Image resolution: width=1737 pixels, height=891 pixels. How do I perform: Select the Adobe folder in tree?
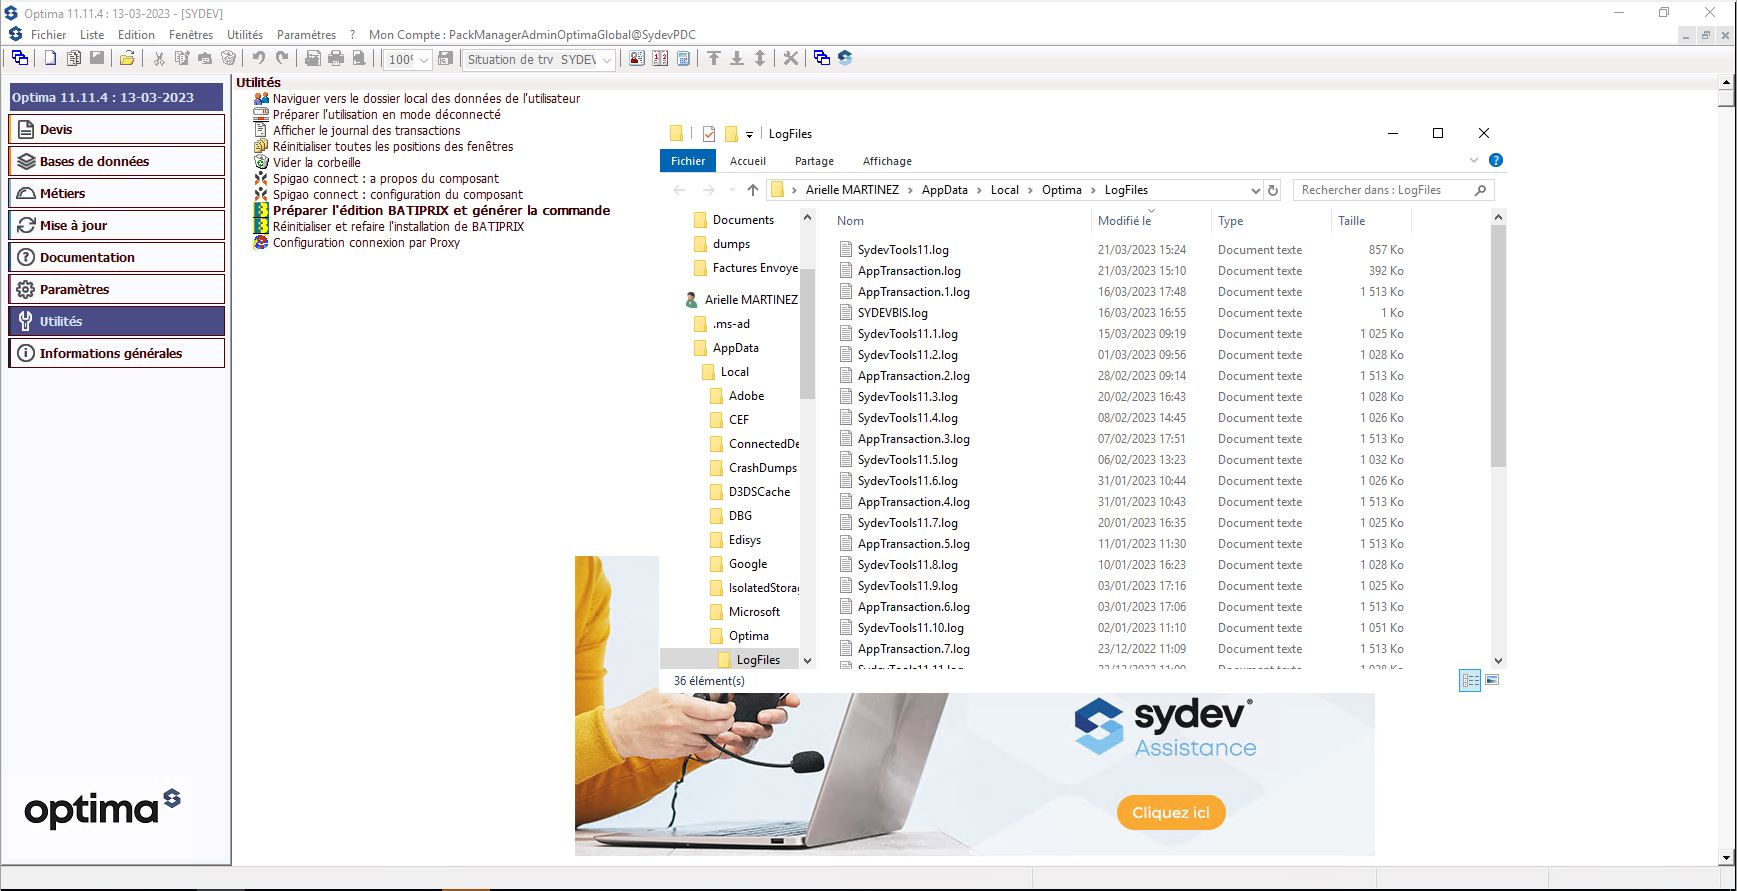tap(746, 396)
